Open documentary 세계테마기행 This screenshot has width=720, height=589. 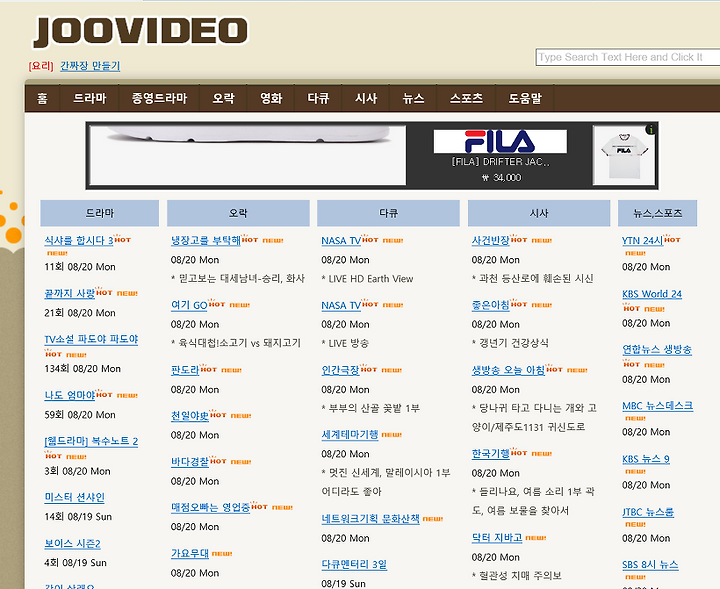coord(350,434)
